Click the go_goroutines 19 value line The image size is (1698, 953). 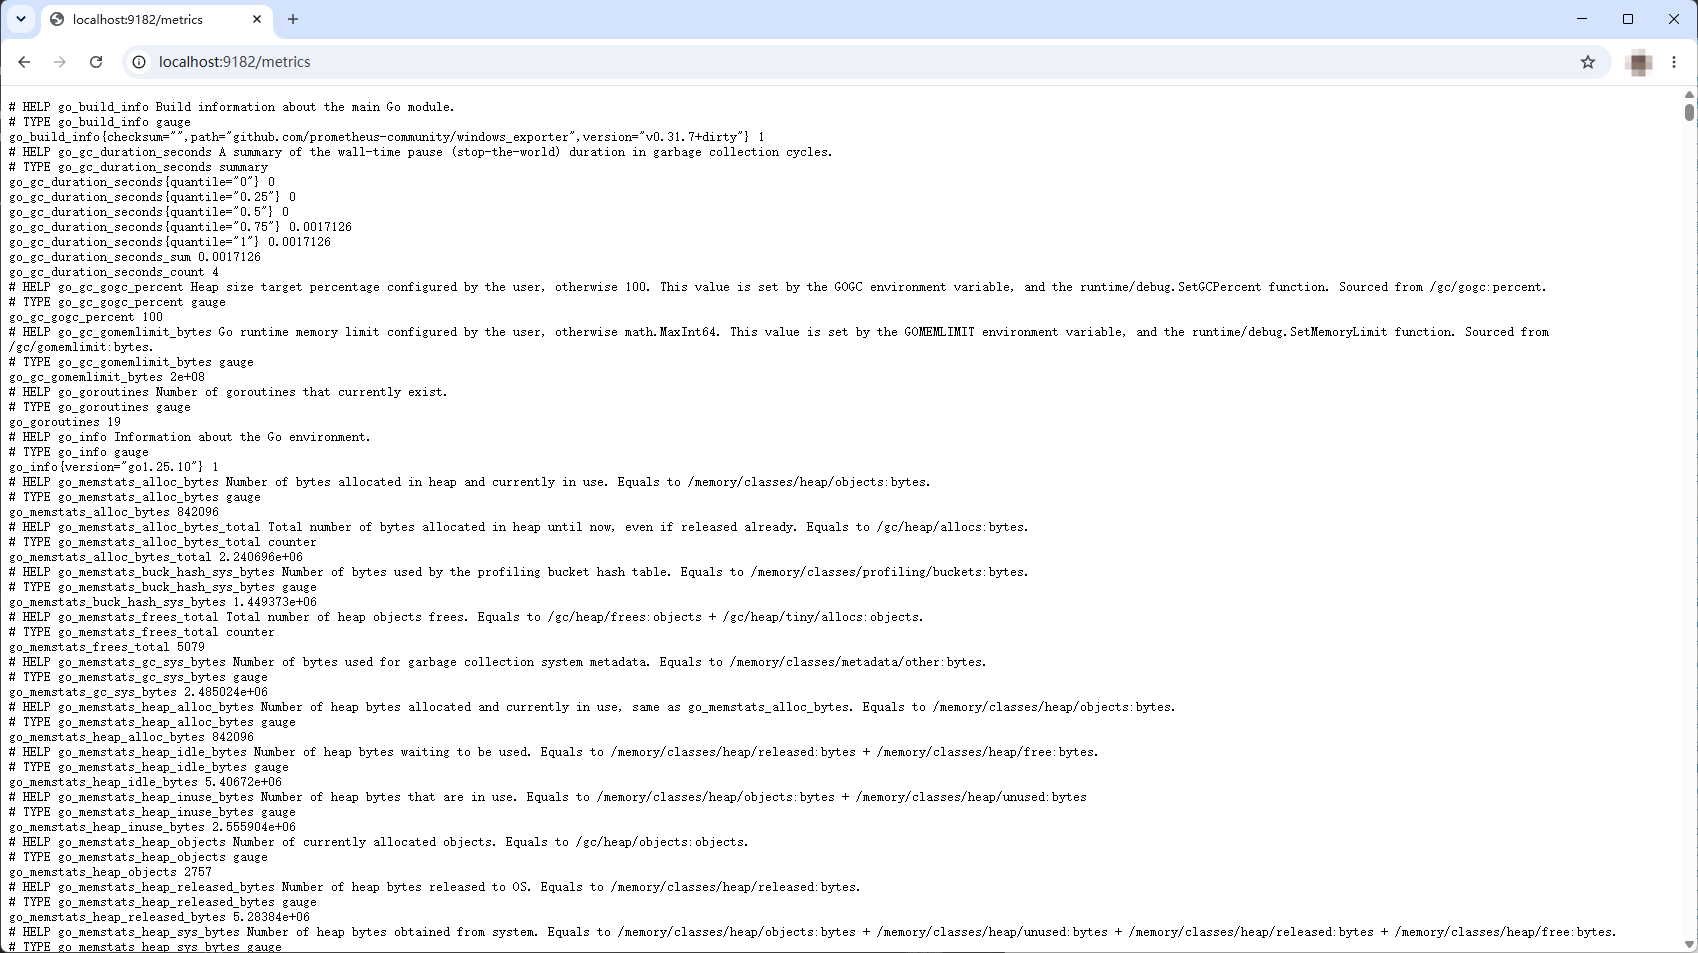click(65, 422)
